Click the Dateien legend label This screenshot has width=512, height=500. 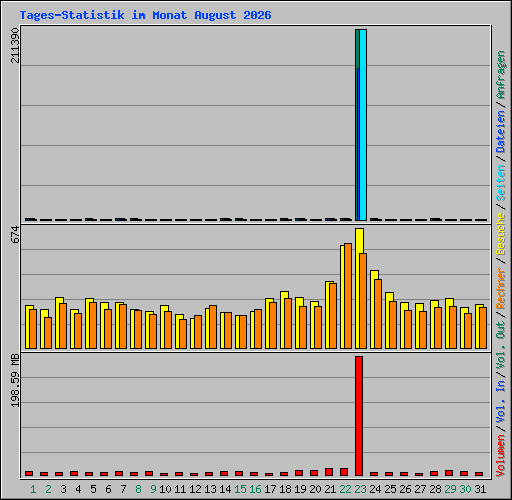(501, 131)
